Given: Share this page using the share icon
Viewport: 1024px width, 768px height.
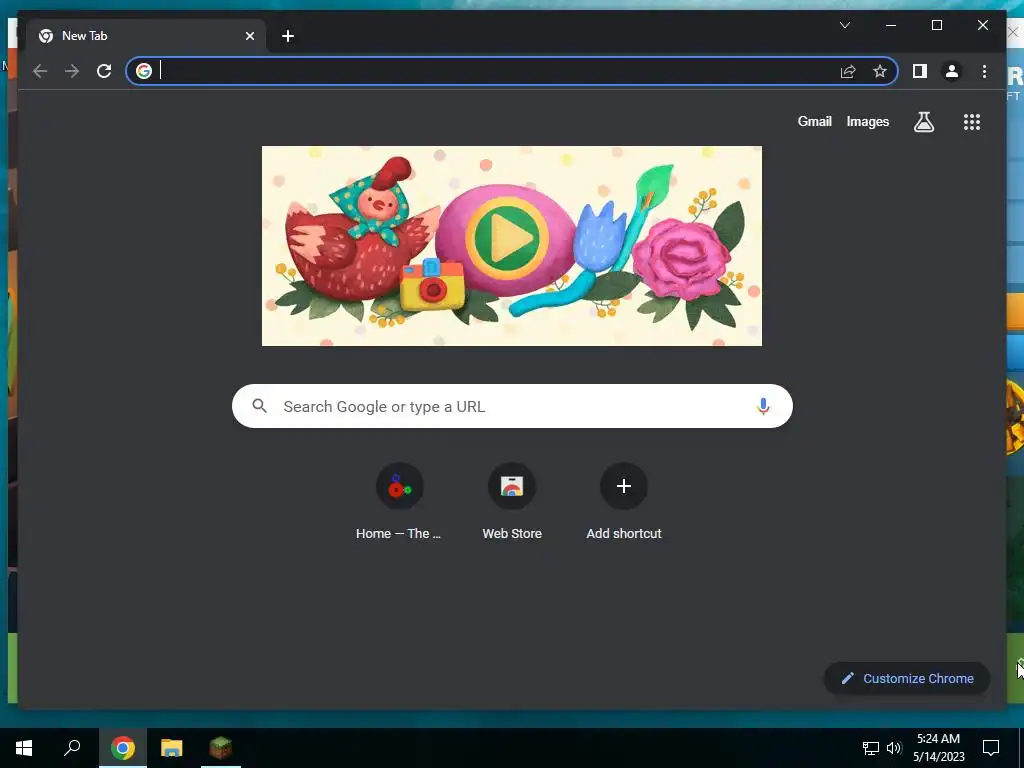Looking at the screenshot, I should tap(848, 71).
